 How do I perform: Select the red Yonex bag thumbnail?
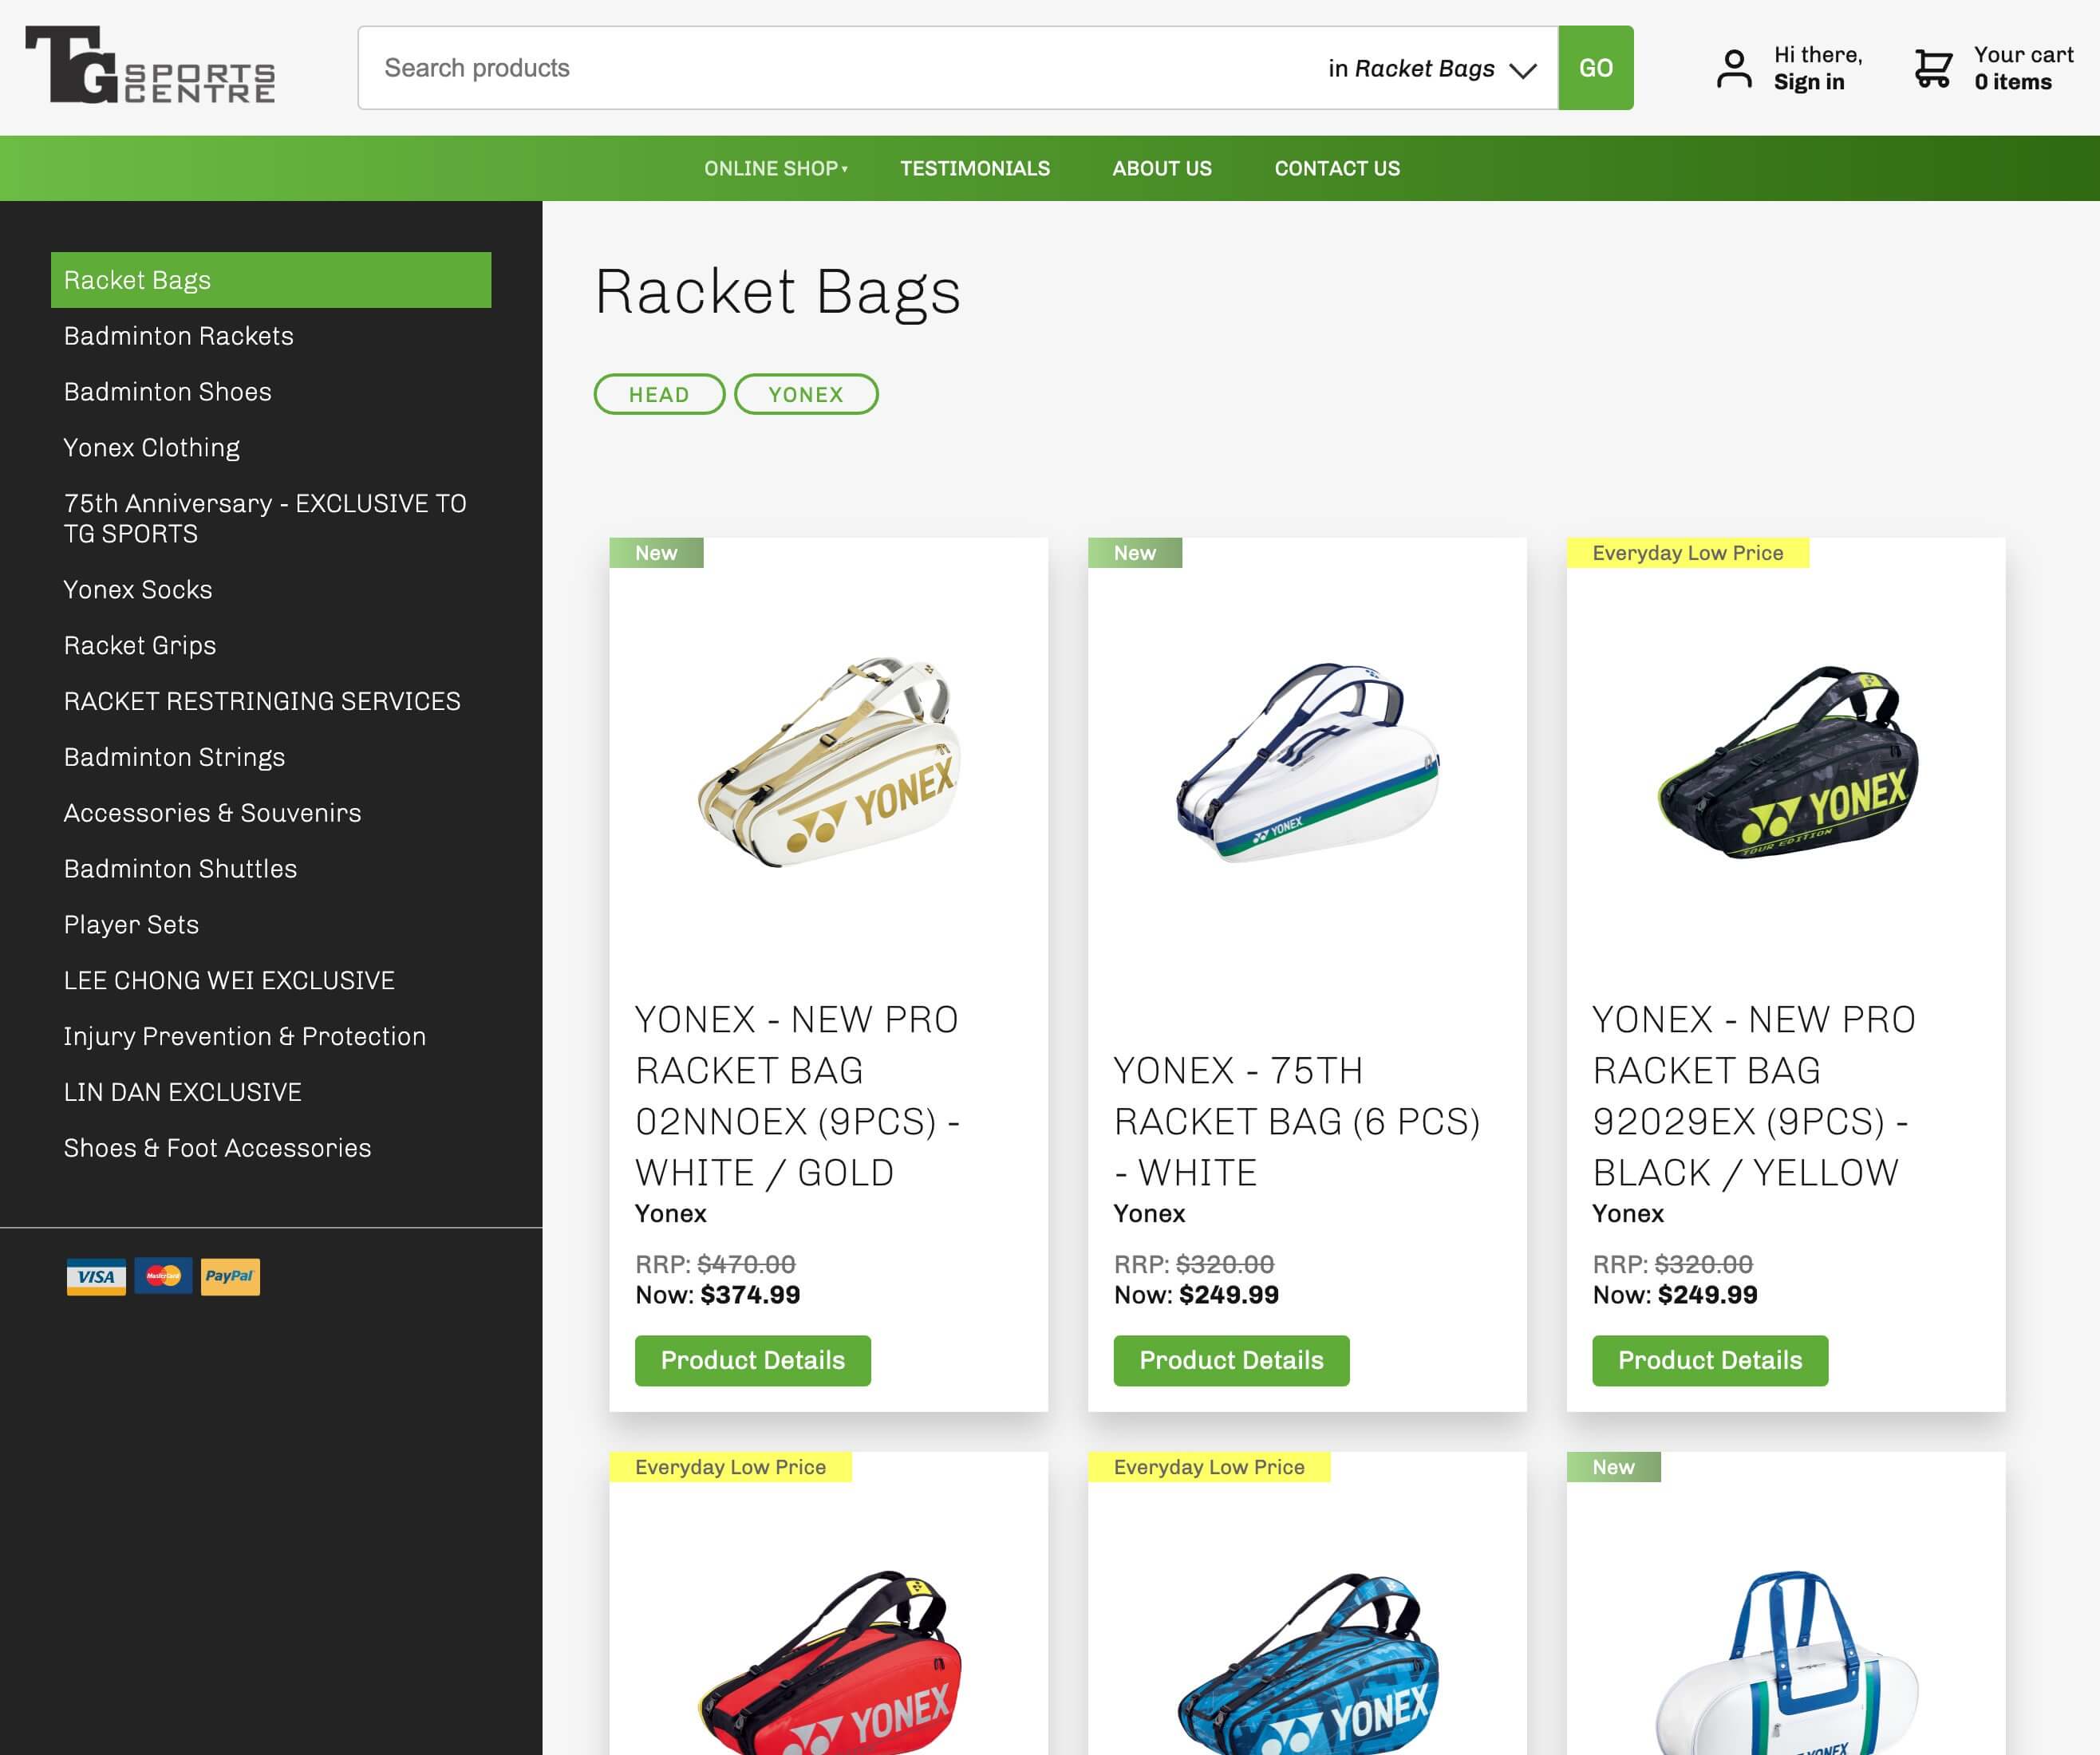click(828, 1662)
